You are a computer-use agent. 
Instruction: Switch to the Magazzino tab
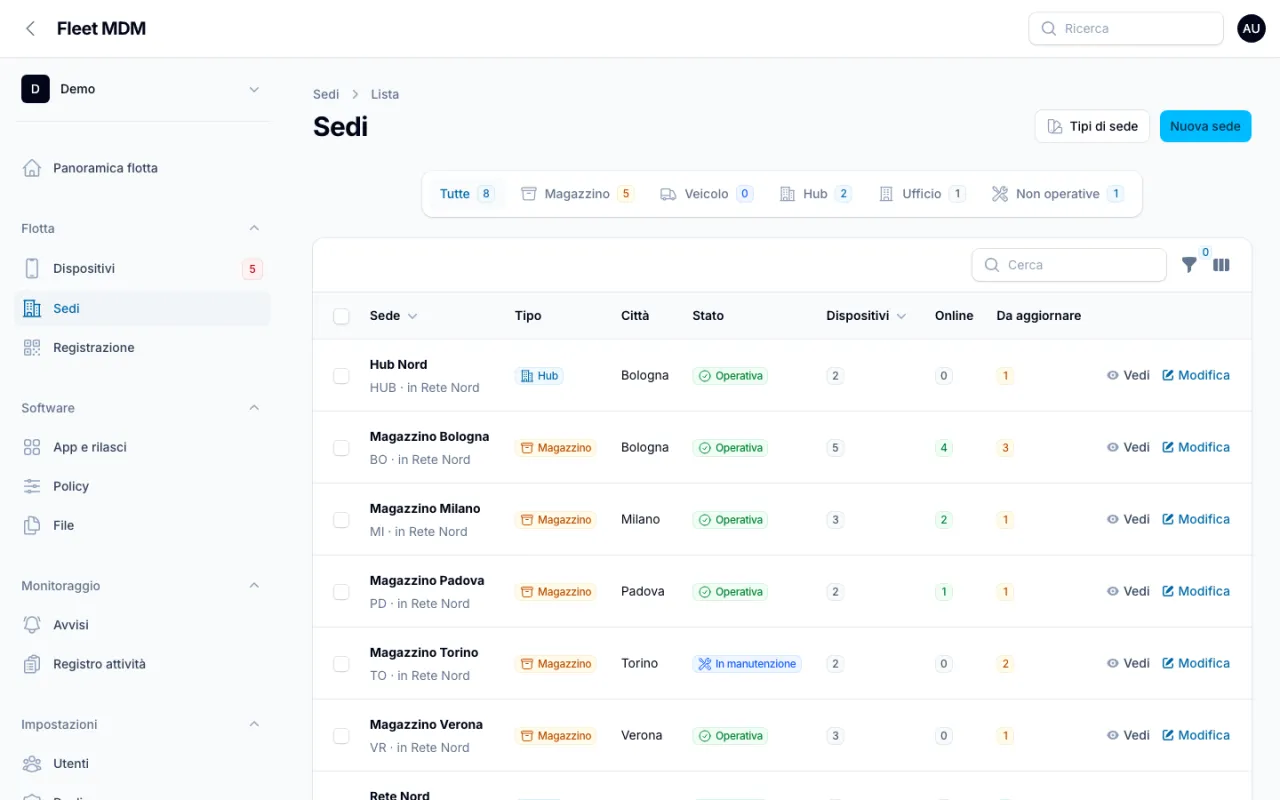pyautogui.click(x=577, y=194)
